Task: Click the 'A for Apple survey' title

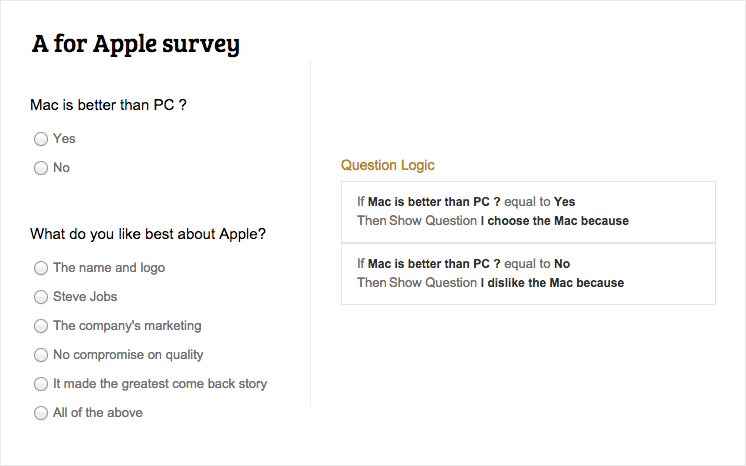Action: 136,45
